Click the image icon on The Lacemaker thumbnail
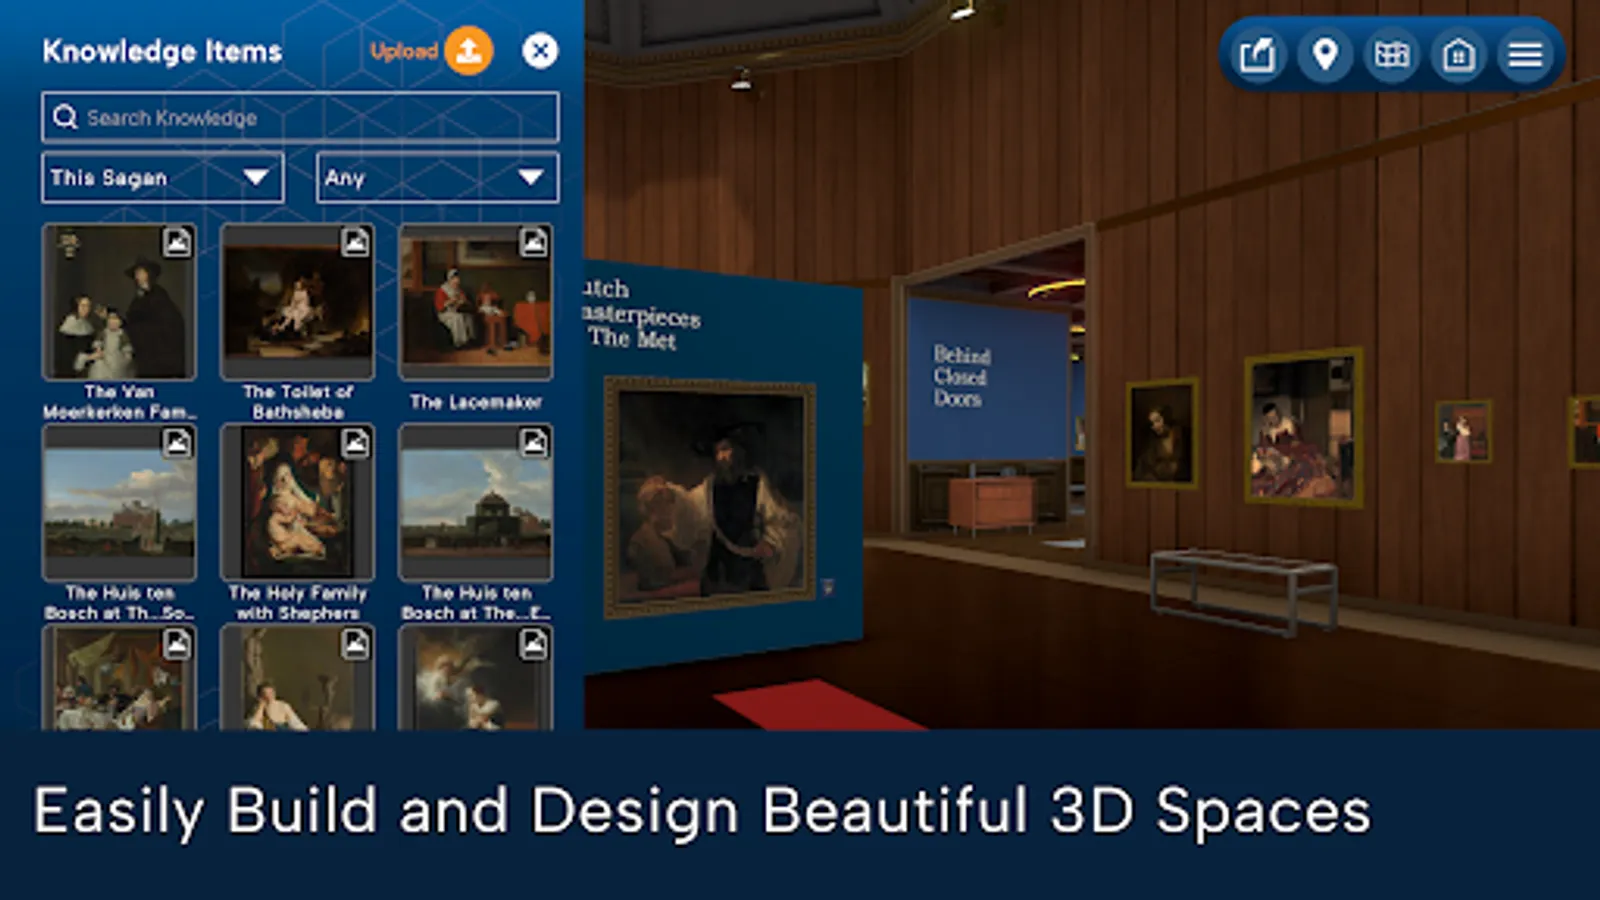Viewport: 1600px width, 900px height. pos(533,242)
